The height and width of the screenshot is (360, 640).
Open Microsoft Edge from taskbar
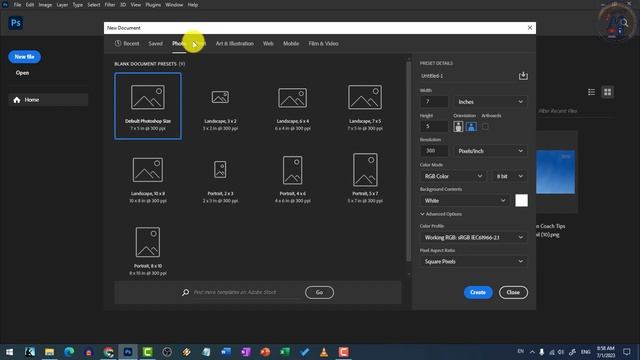click(69, 352)
